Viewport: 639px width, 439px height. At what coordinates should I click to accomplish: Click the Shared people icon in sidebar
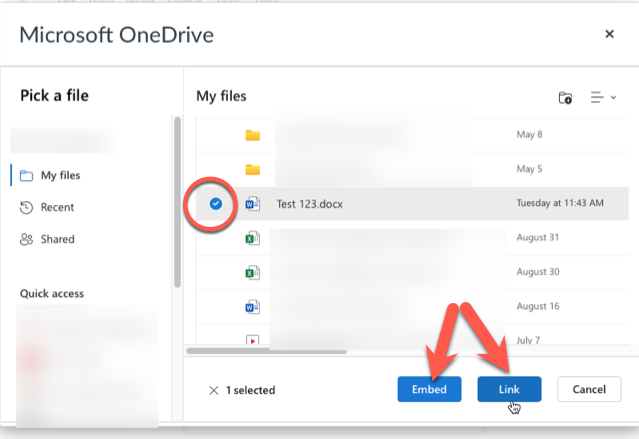click(26, 239)
